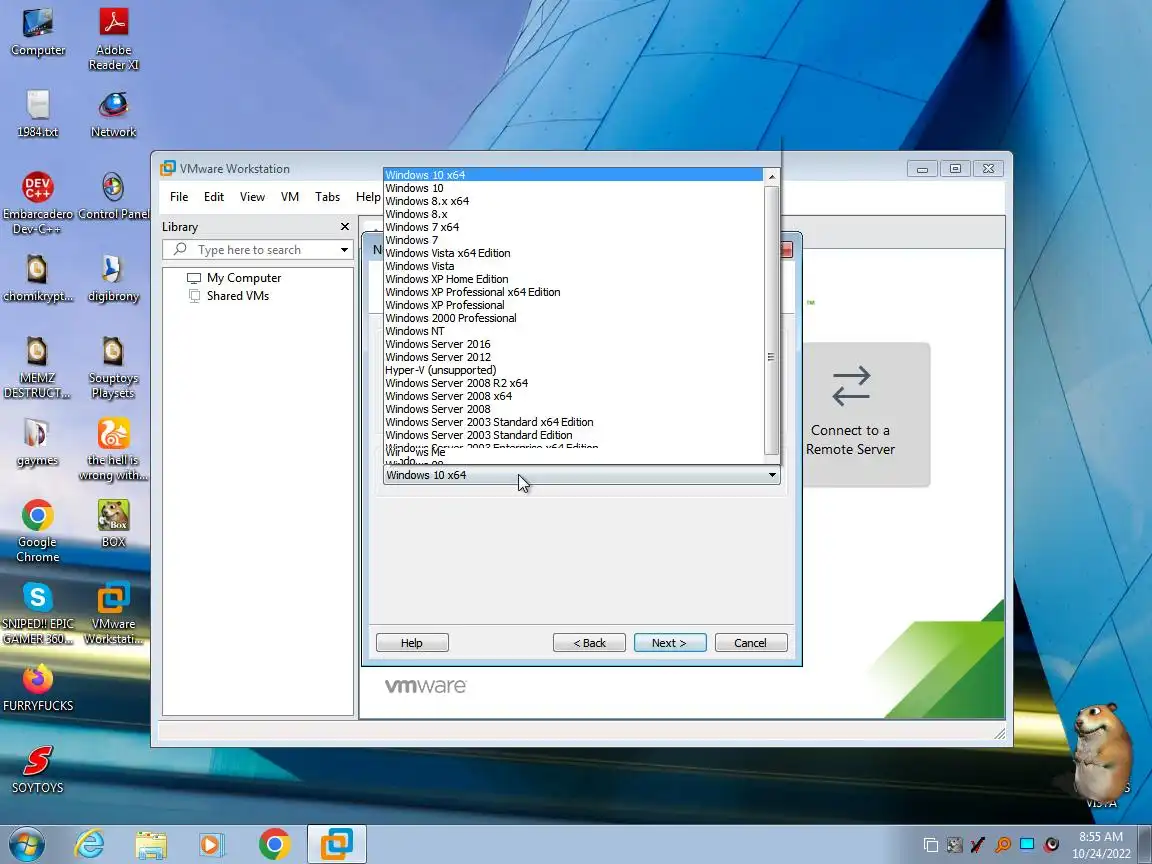This screenshot has height=864, width=1152.
Task: Open the Tabs menu
Action: pos(327,197)
